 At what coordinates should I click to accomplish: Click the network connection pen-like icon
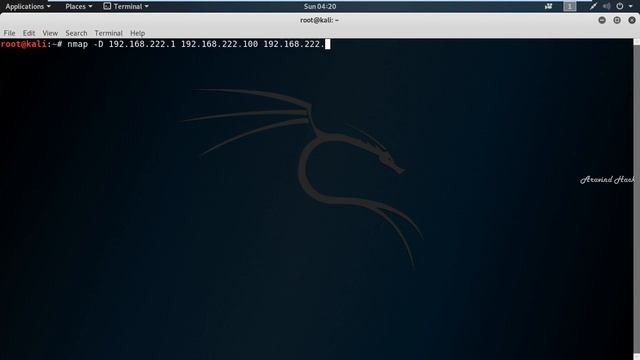593,6
